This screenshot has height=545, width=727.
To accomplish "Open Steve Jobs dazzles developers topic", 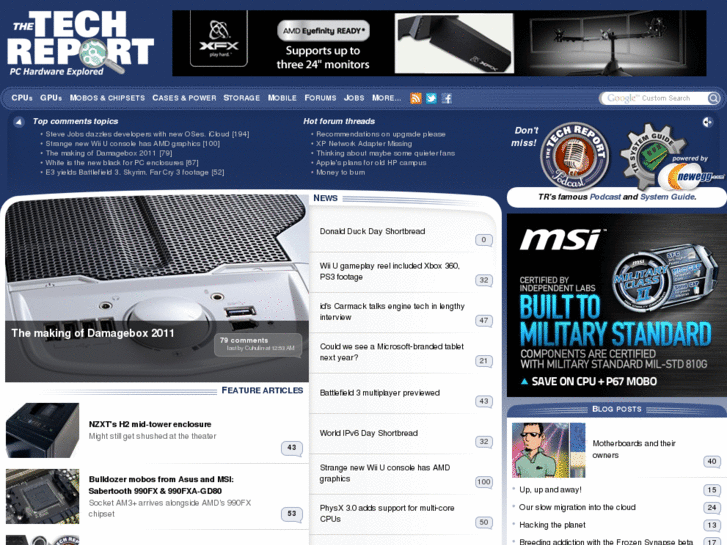I will (x=147, y=134).
